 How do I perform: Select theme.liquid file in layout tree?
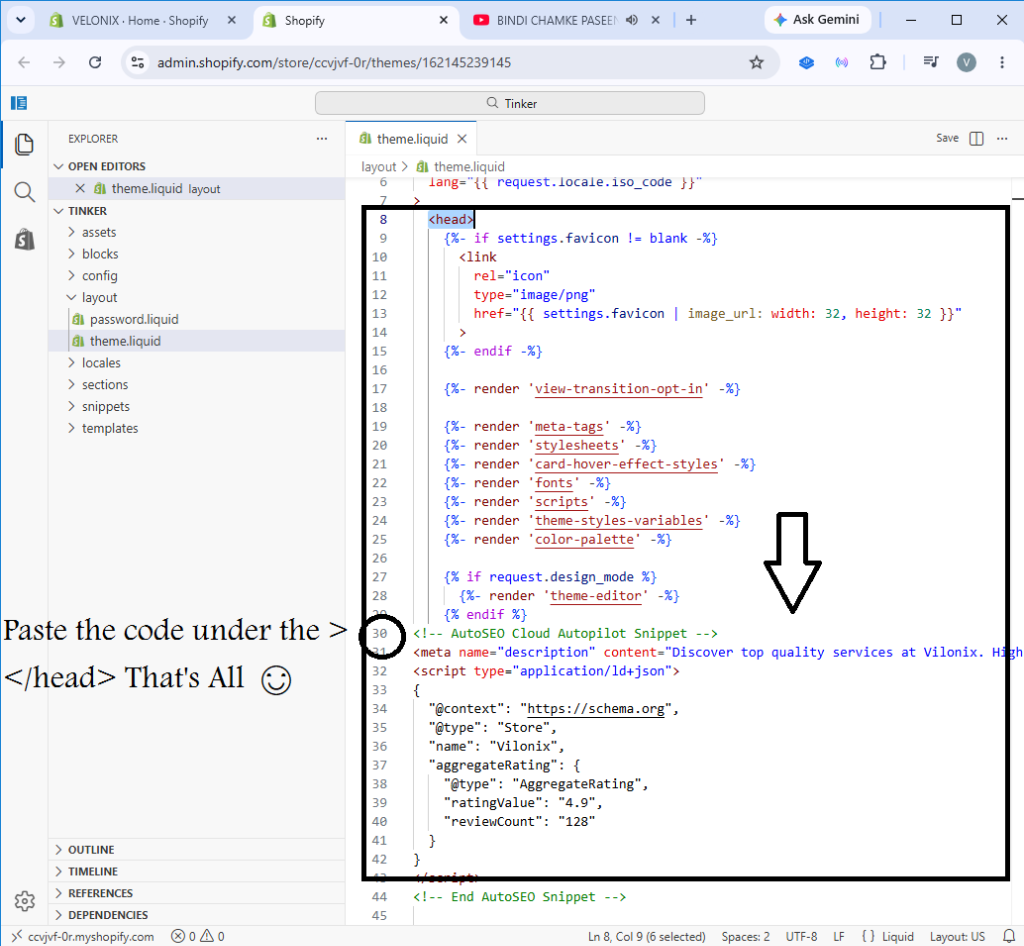pos(125,341)
